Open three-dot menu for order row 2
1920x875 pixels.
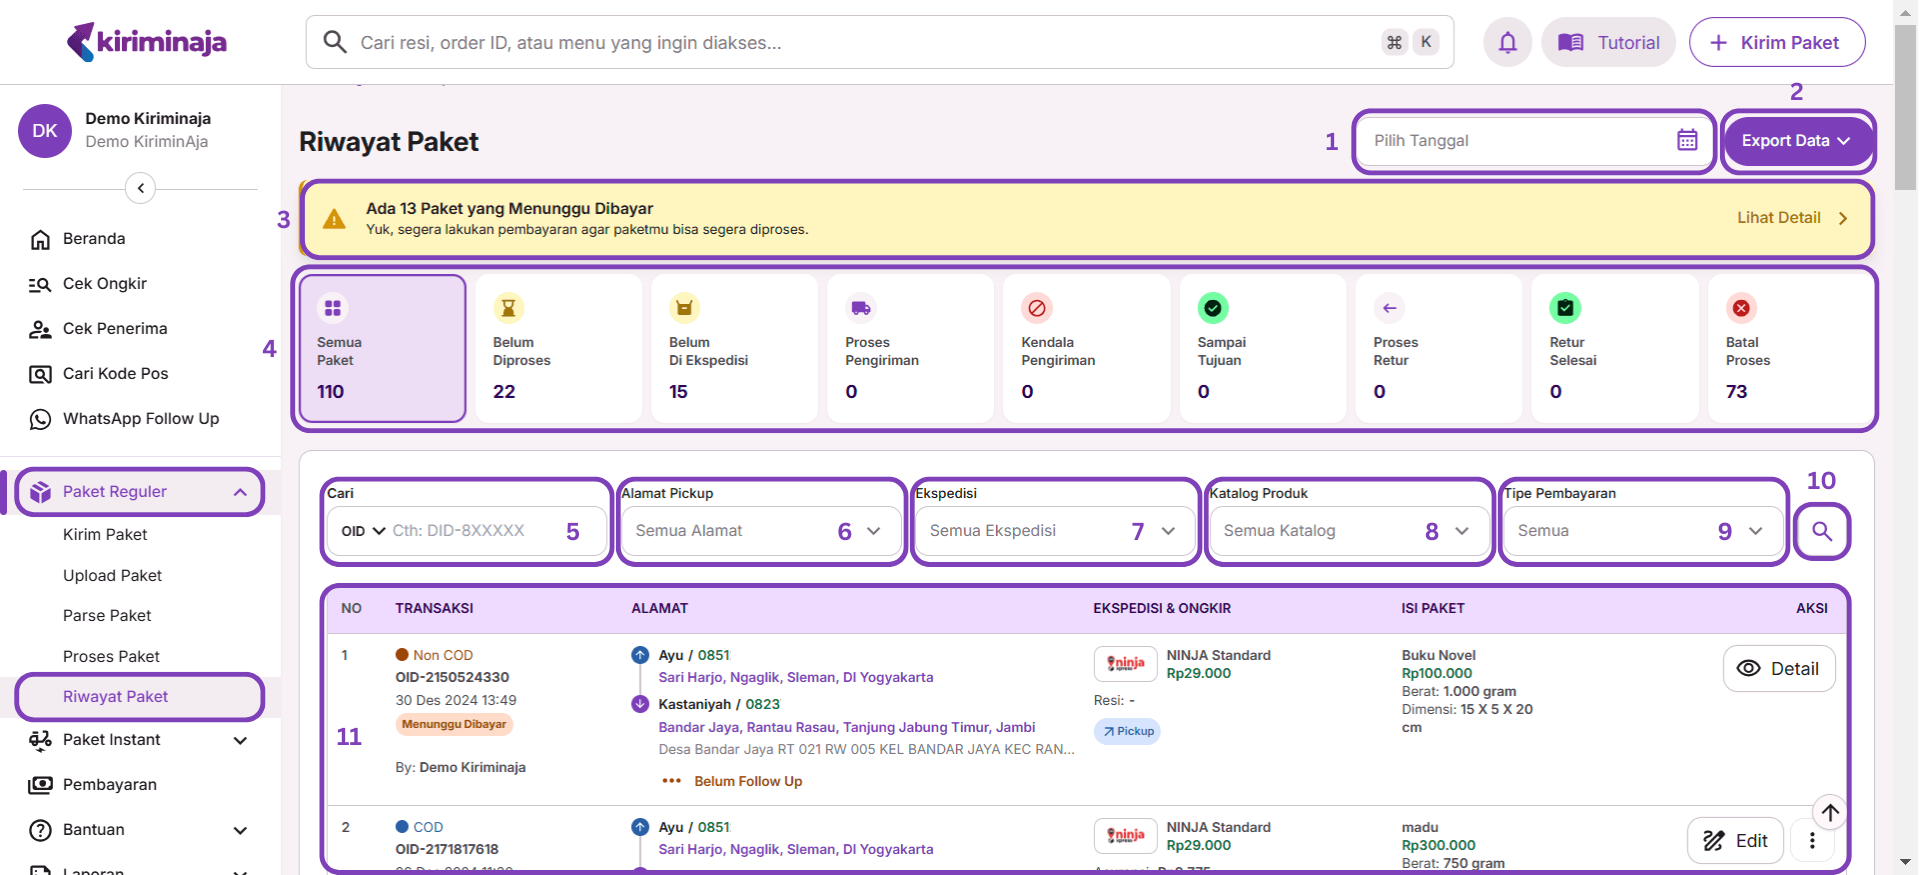coord(1812,841)
